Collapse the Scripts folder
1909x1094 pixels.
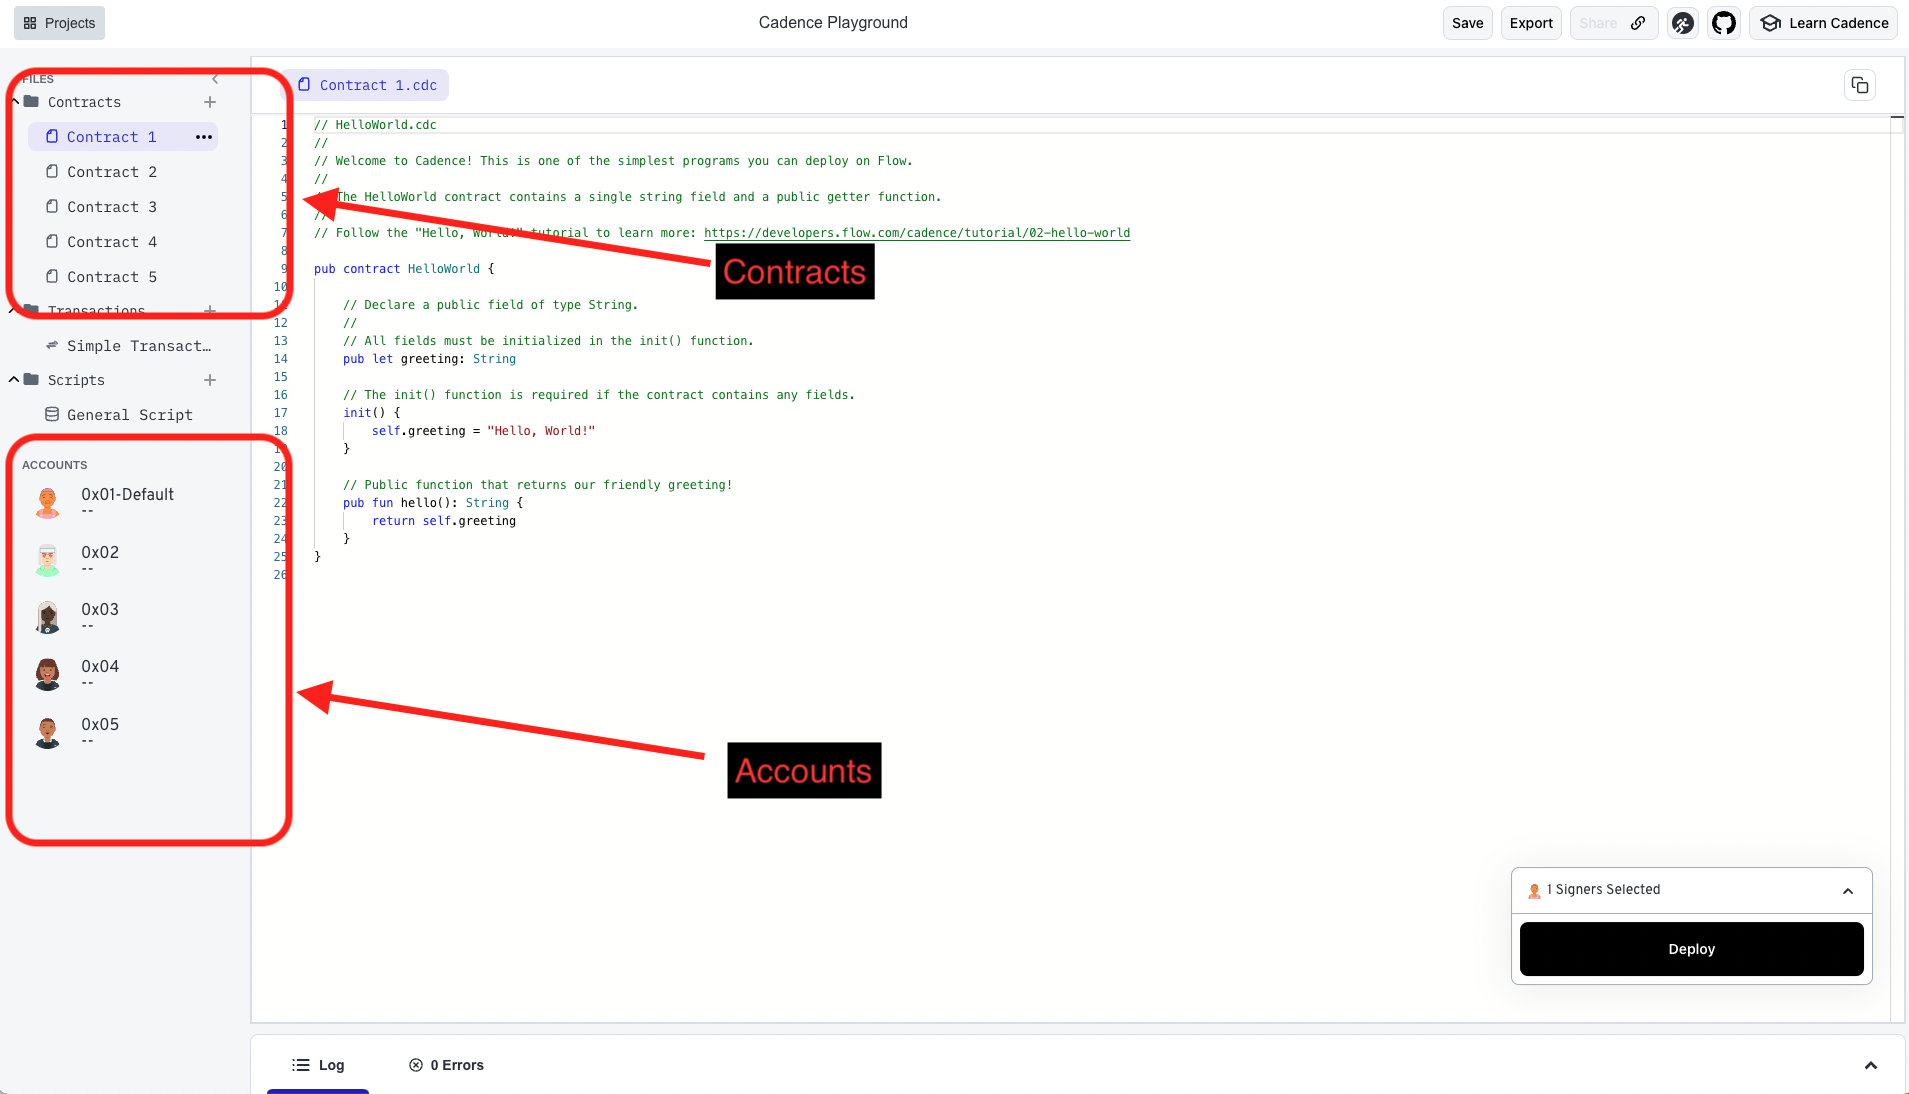coord(14,380)
